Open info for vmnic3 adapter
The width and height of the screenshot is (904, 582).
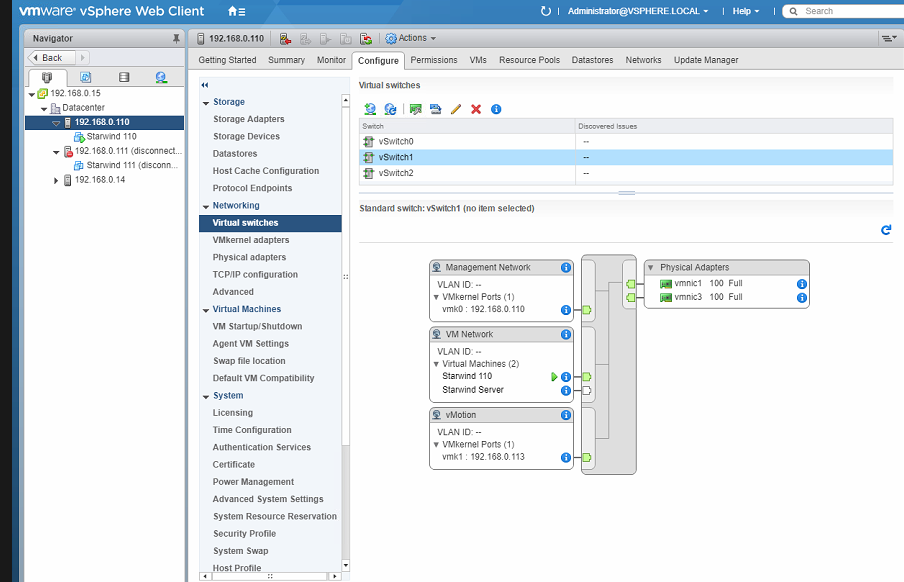[801, 298]
